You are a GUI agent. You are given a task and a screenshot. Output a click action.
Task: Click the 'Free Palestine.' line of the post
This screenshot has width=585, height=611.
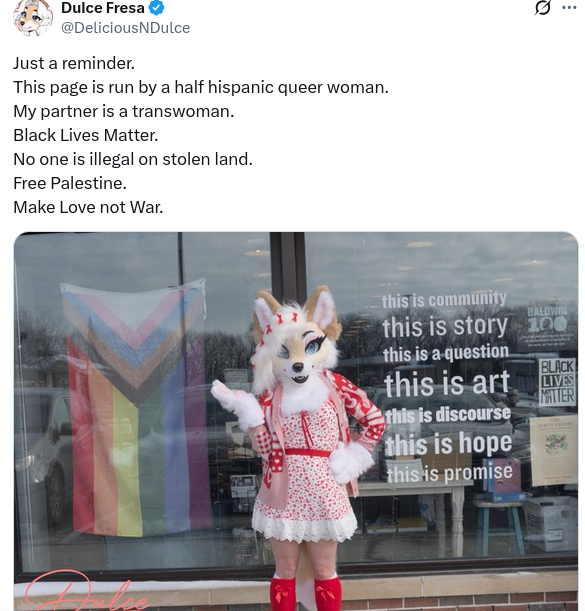click(70, 183)
